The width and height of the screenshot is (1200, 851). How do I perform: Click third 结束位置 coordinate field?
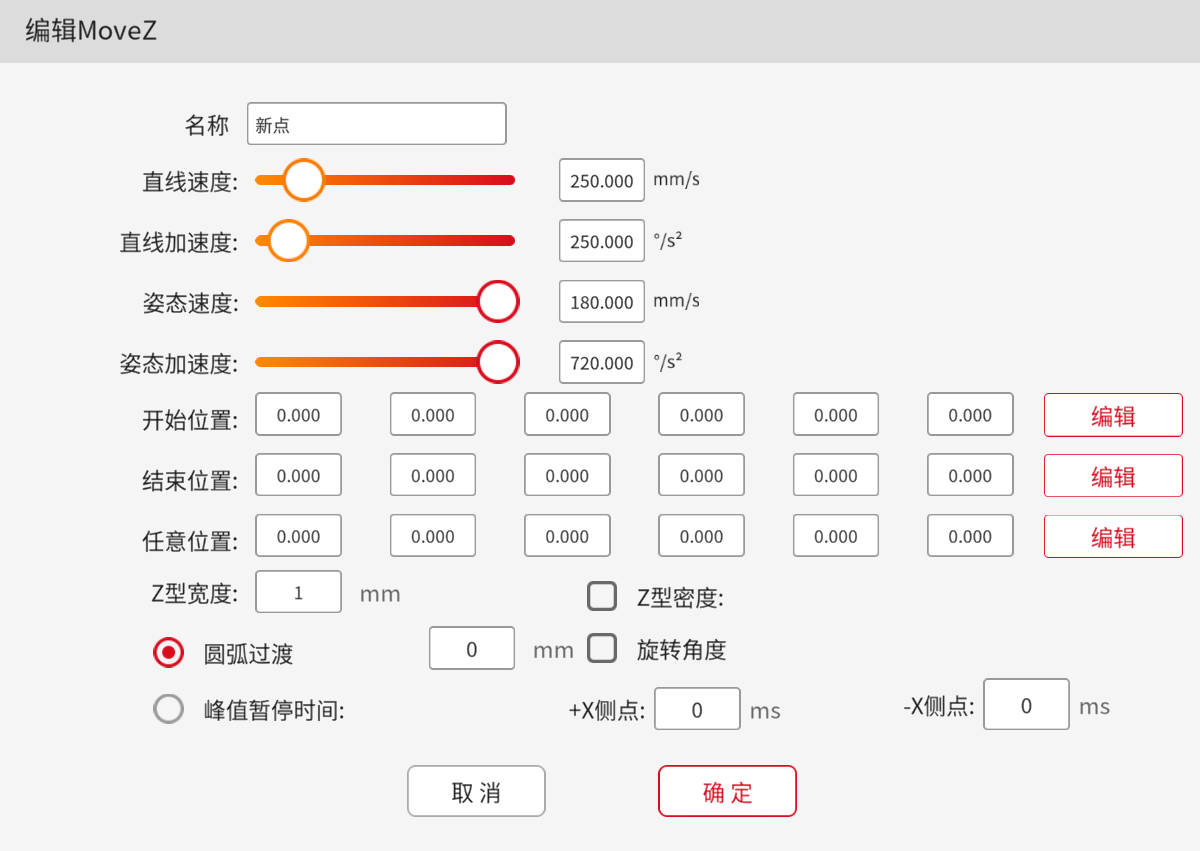point(567,475)
